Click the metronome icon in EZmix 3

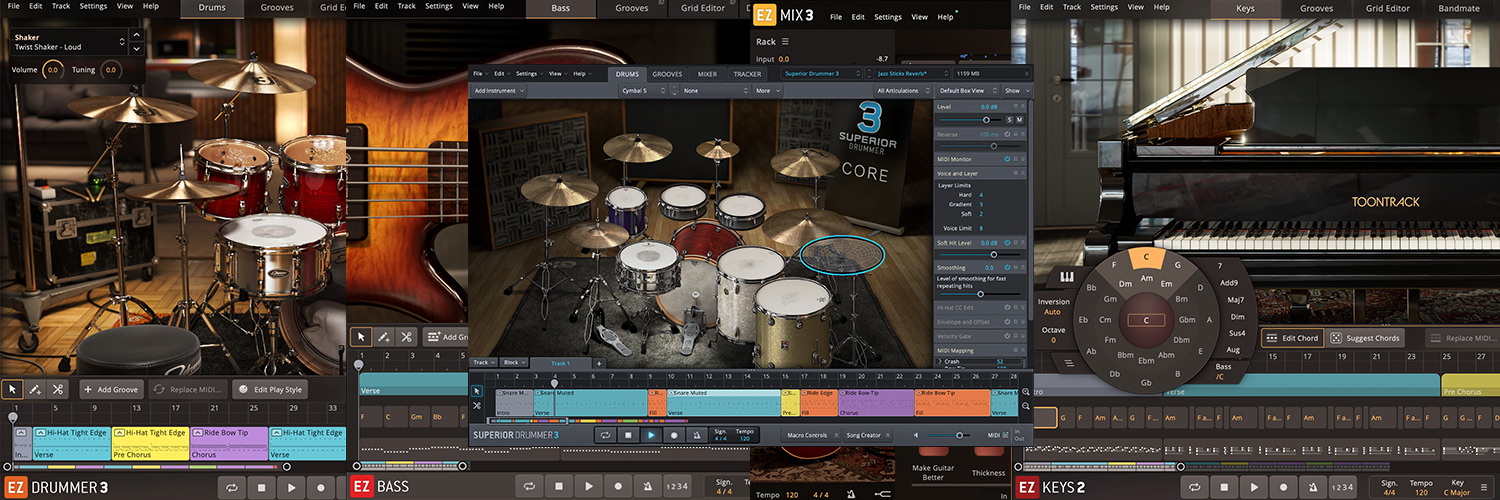[850, 494]
